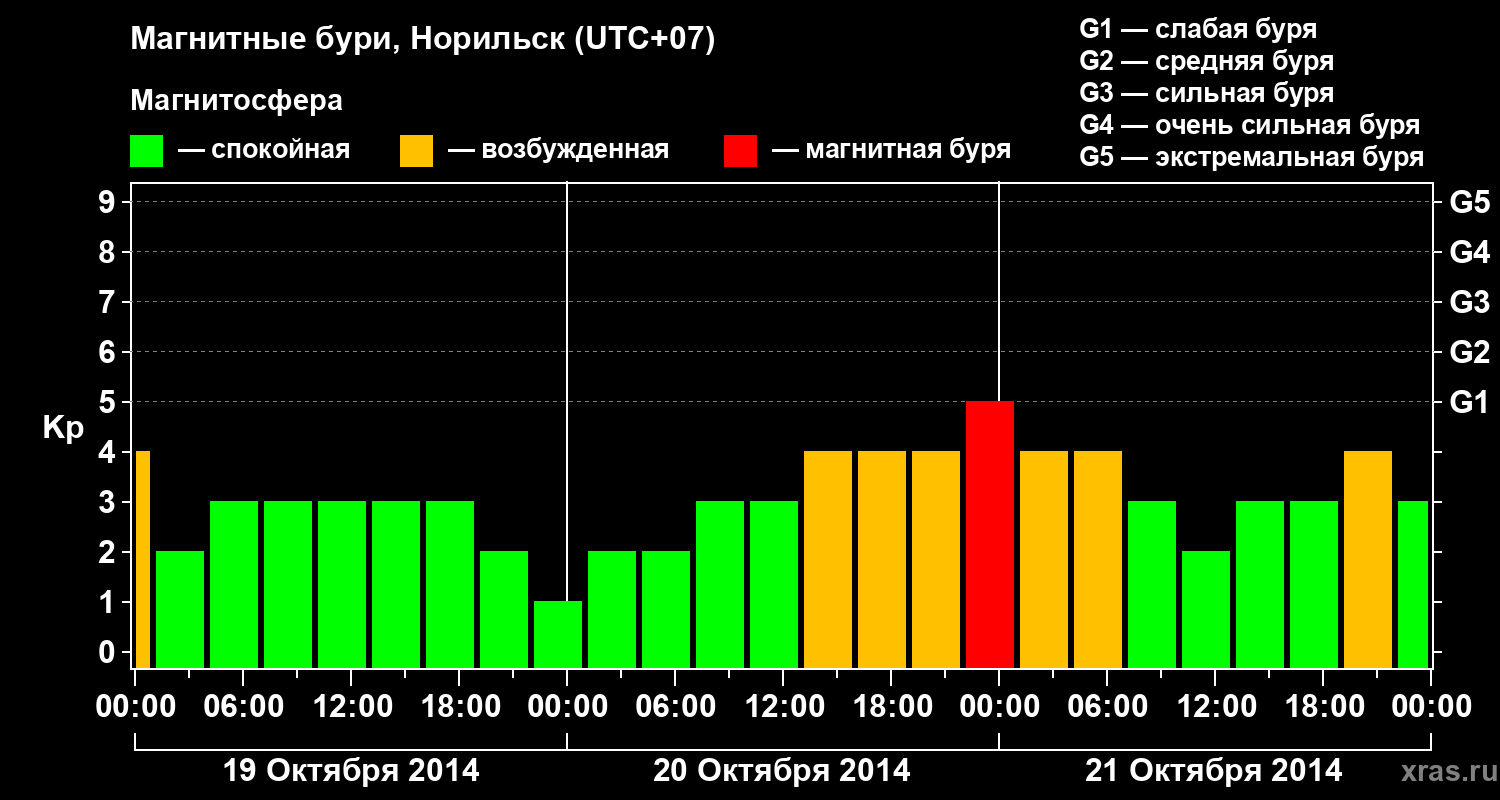Select the 19 Октября 2014 date label

click(351, 771)
